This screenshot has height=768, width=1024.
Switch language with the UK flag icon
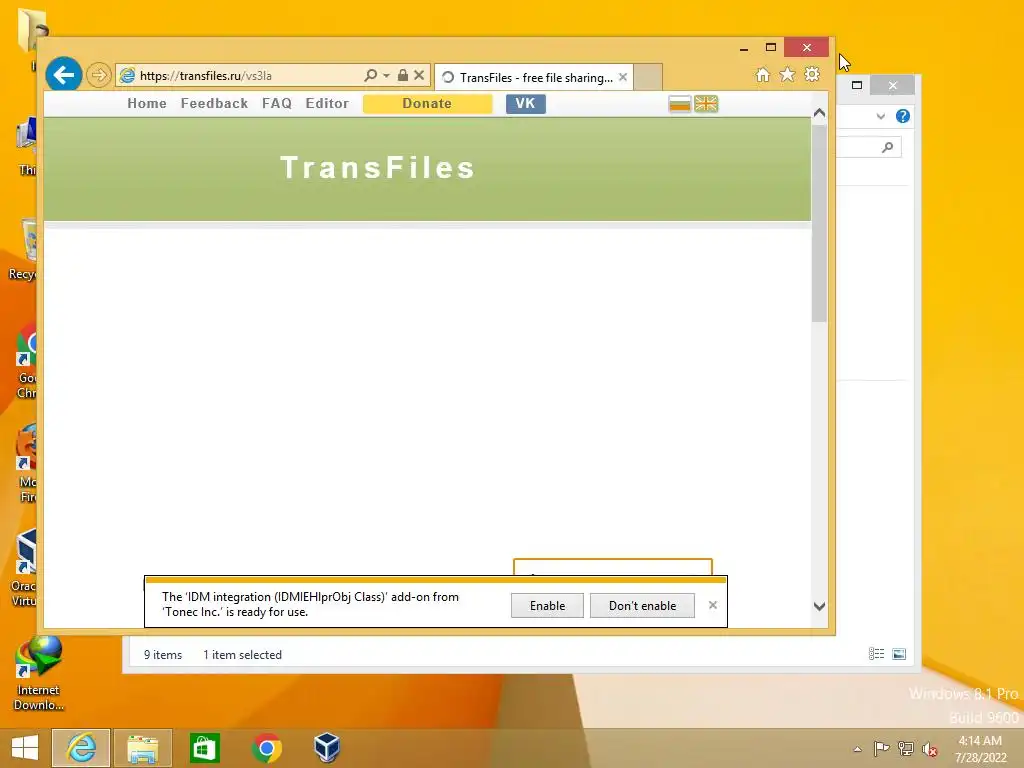click(x=706, y=104)
